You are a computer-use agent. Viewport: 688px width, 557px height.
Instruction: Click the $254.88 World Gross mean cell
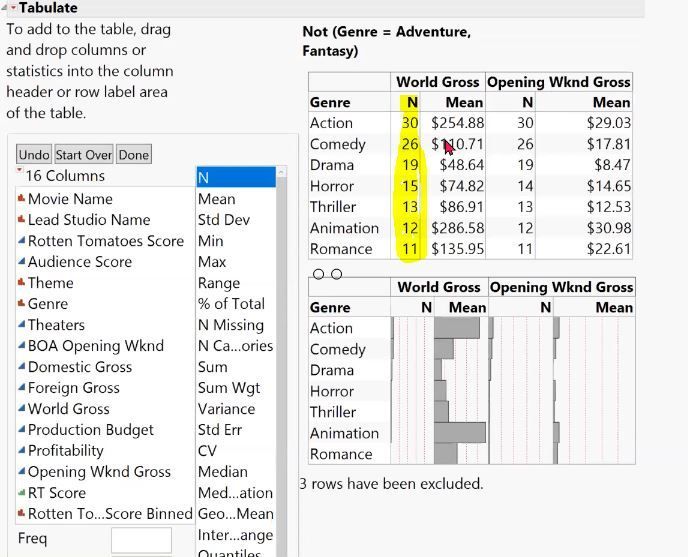pos(457,123)
